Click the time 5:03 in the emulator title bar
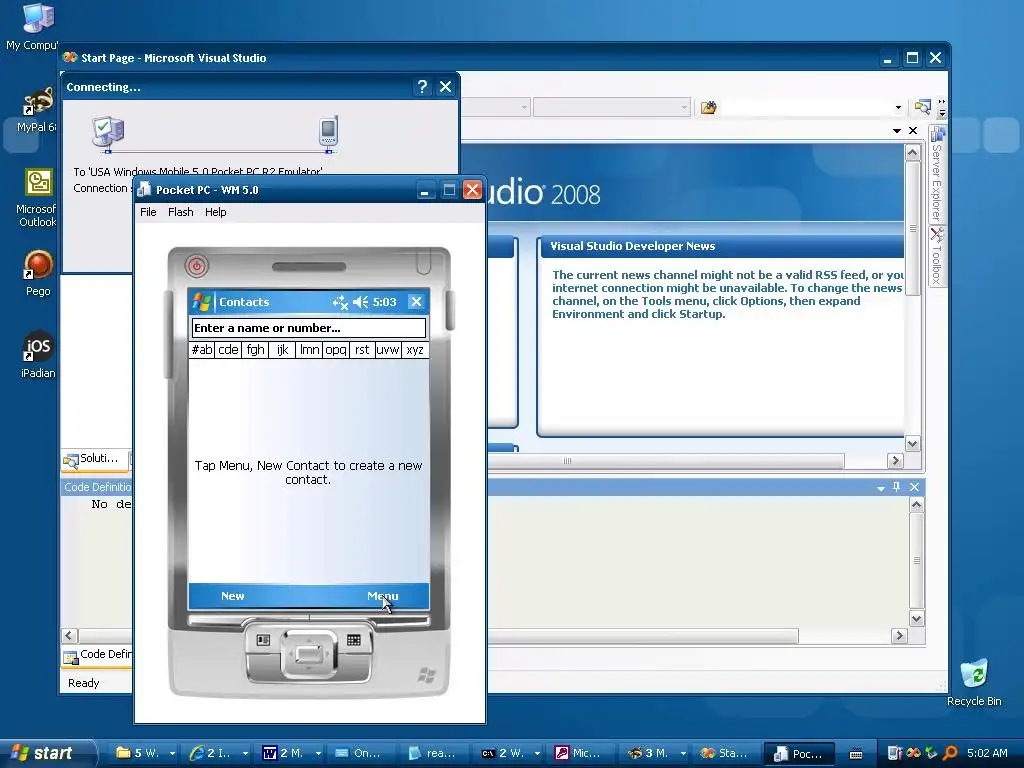 [x=385, y=302]
